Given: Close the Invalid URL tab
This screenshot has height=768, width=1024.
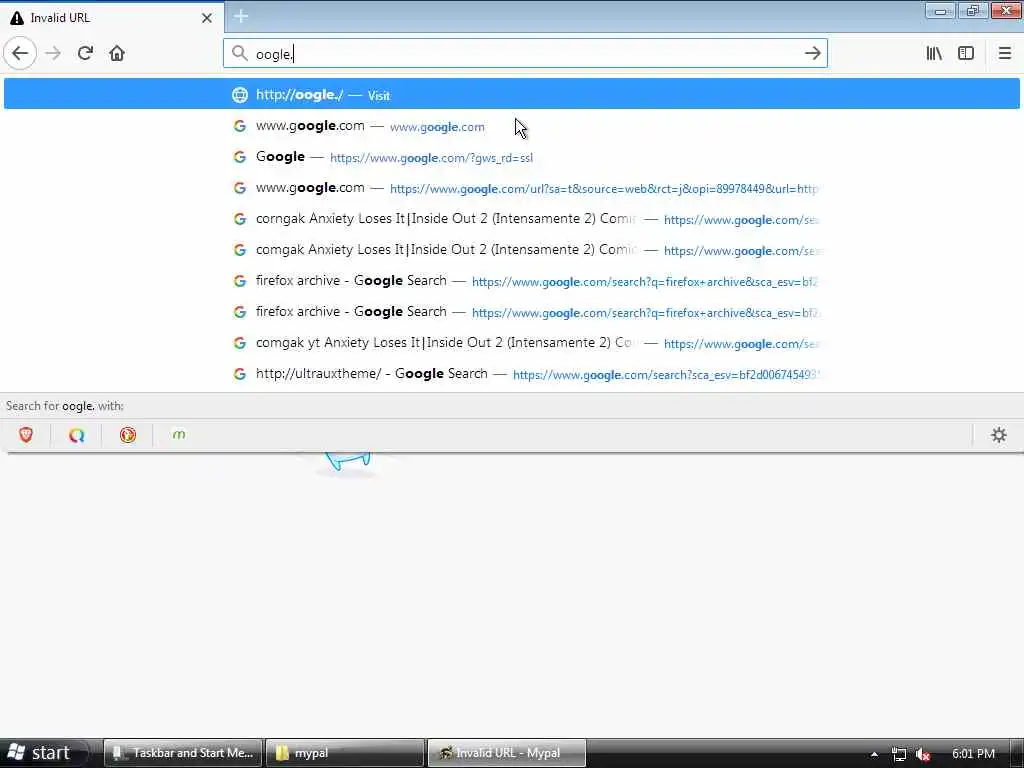Looking at the screenshot, I should click(x=207, y=18).
